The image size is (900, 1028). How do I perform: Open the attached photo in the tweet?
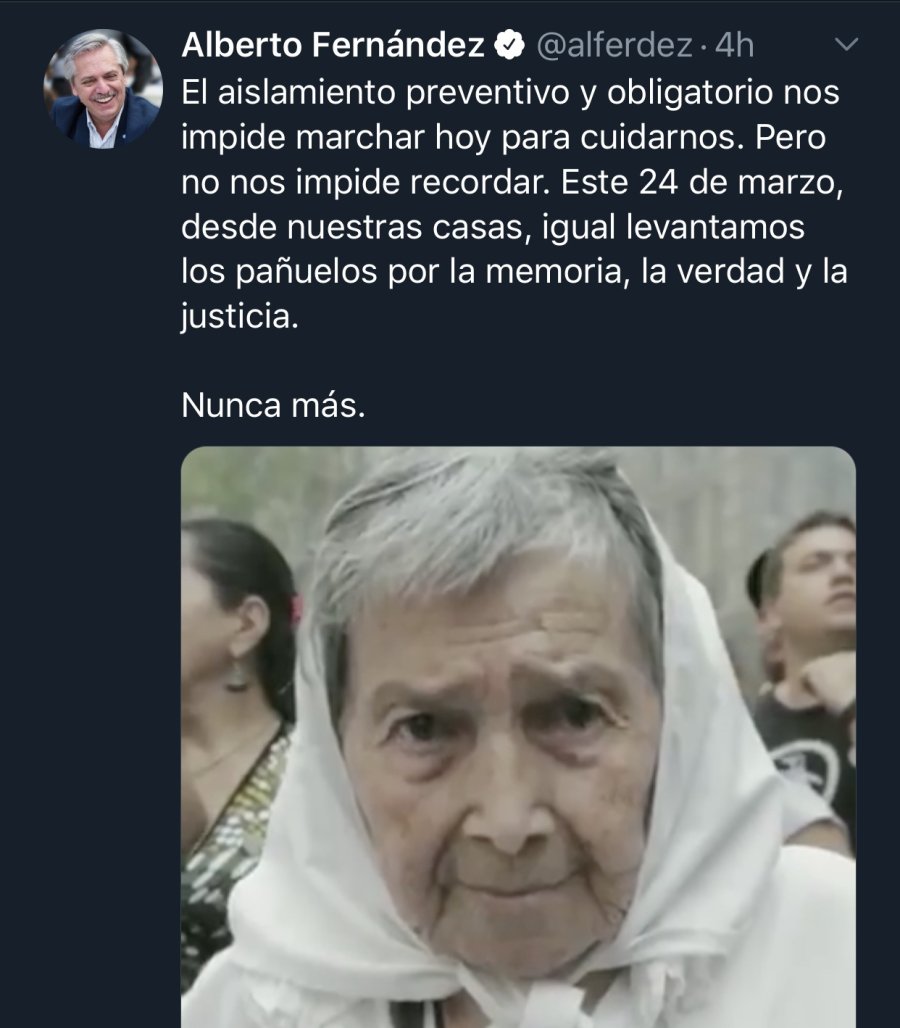coord(518,737)
